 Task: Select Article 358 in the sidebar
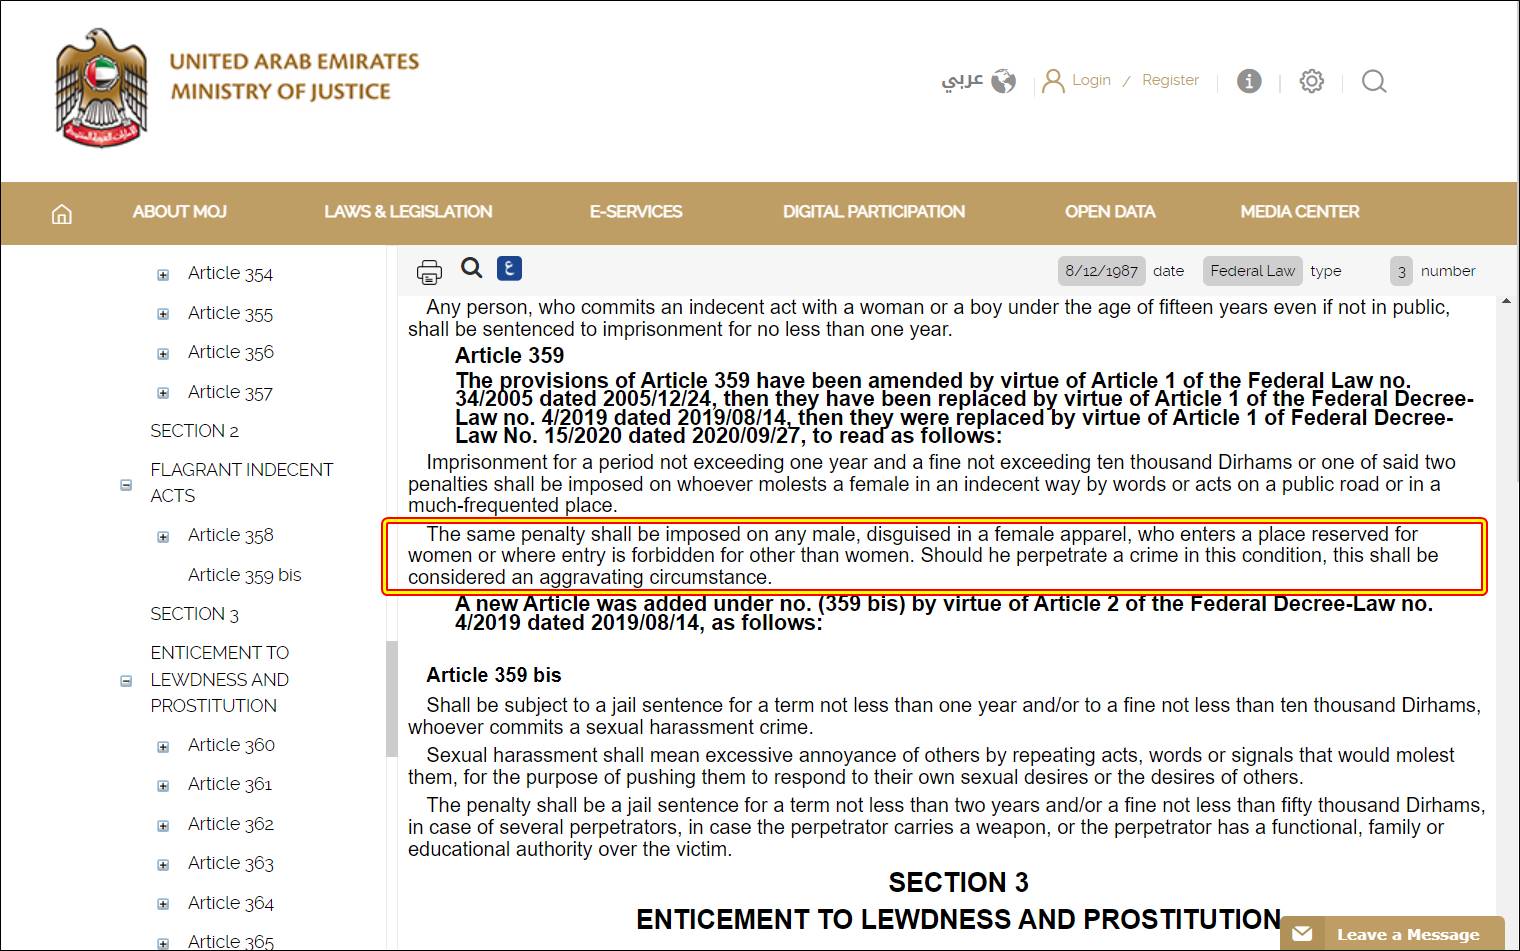(x=230, y=535)
